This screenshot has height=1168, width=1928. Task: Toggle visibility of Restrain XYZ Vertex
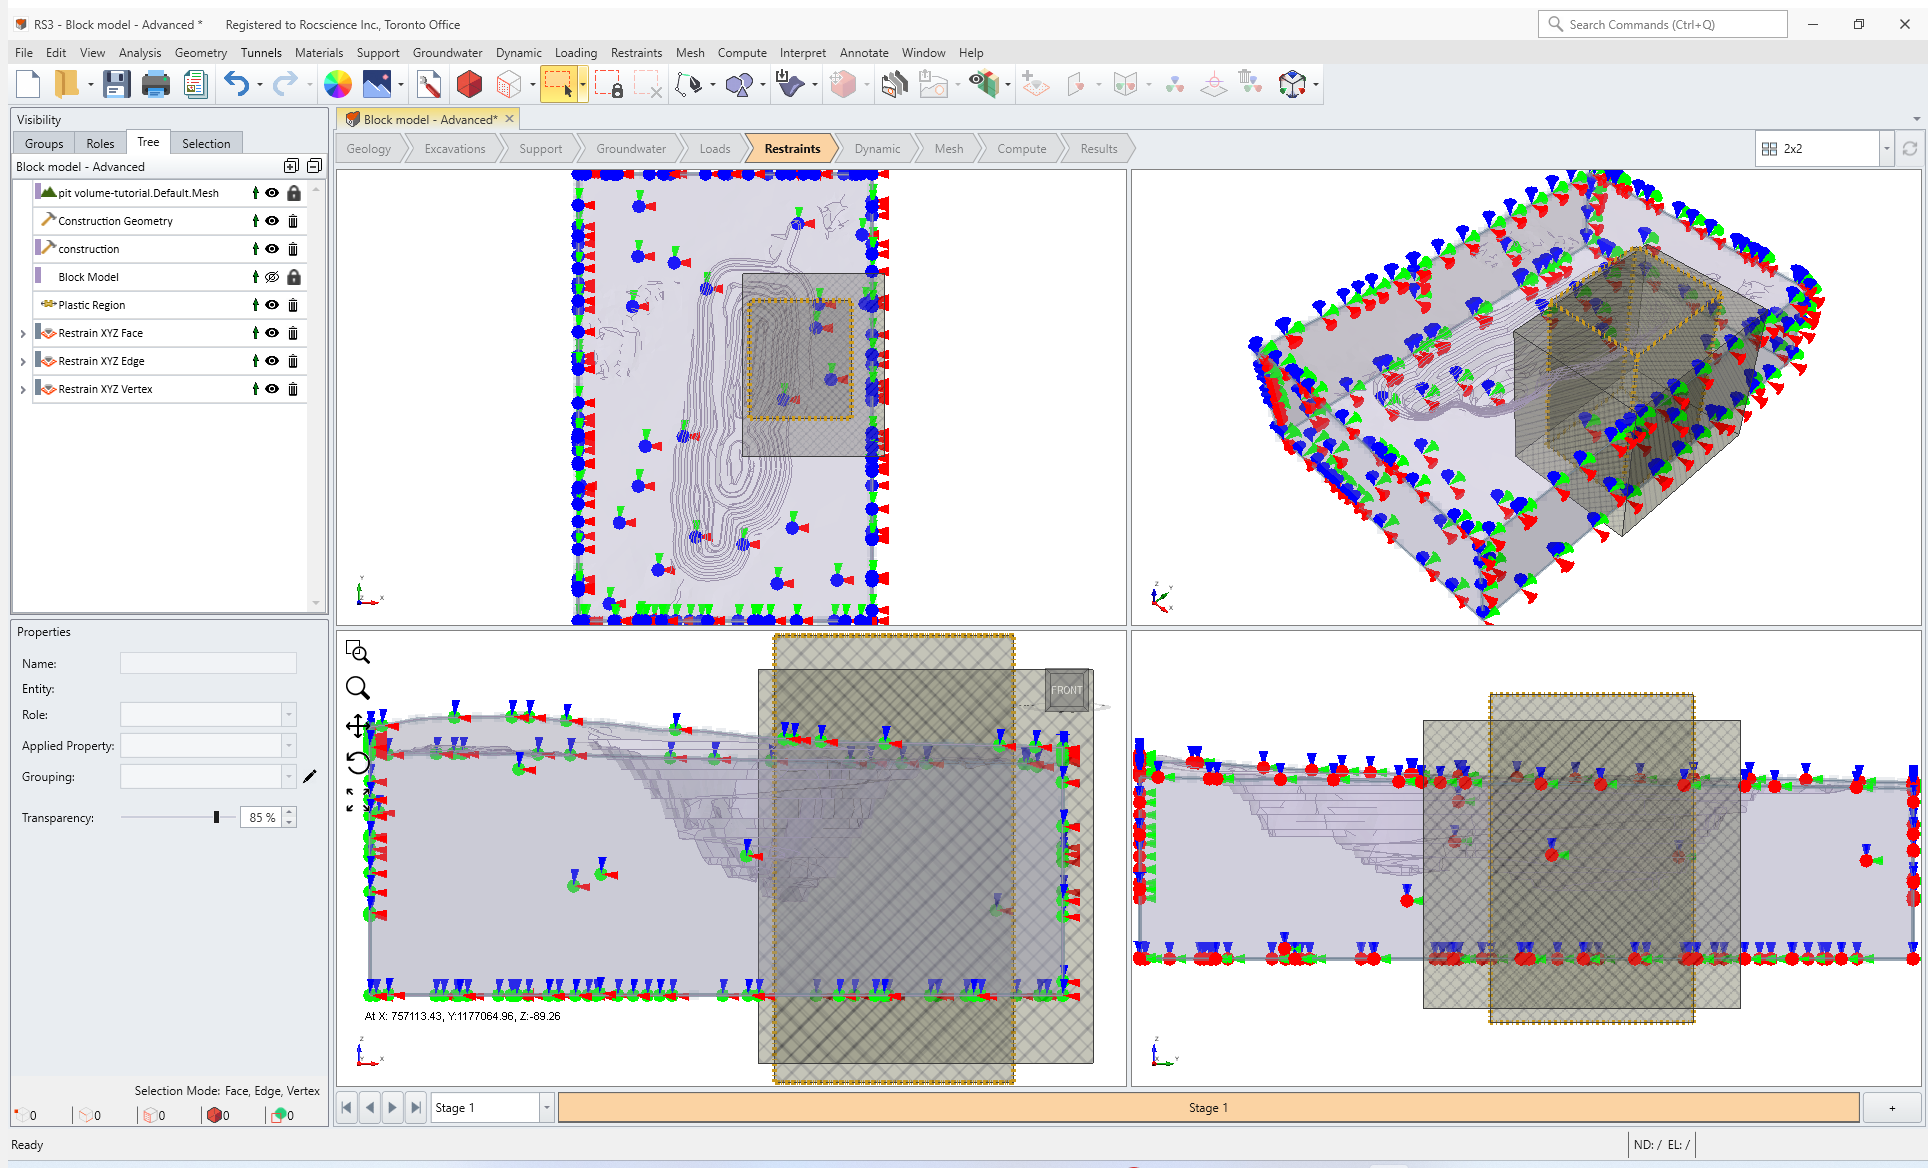click(x=272, y=389)
